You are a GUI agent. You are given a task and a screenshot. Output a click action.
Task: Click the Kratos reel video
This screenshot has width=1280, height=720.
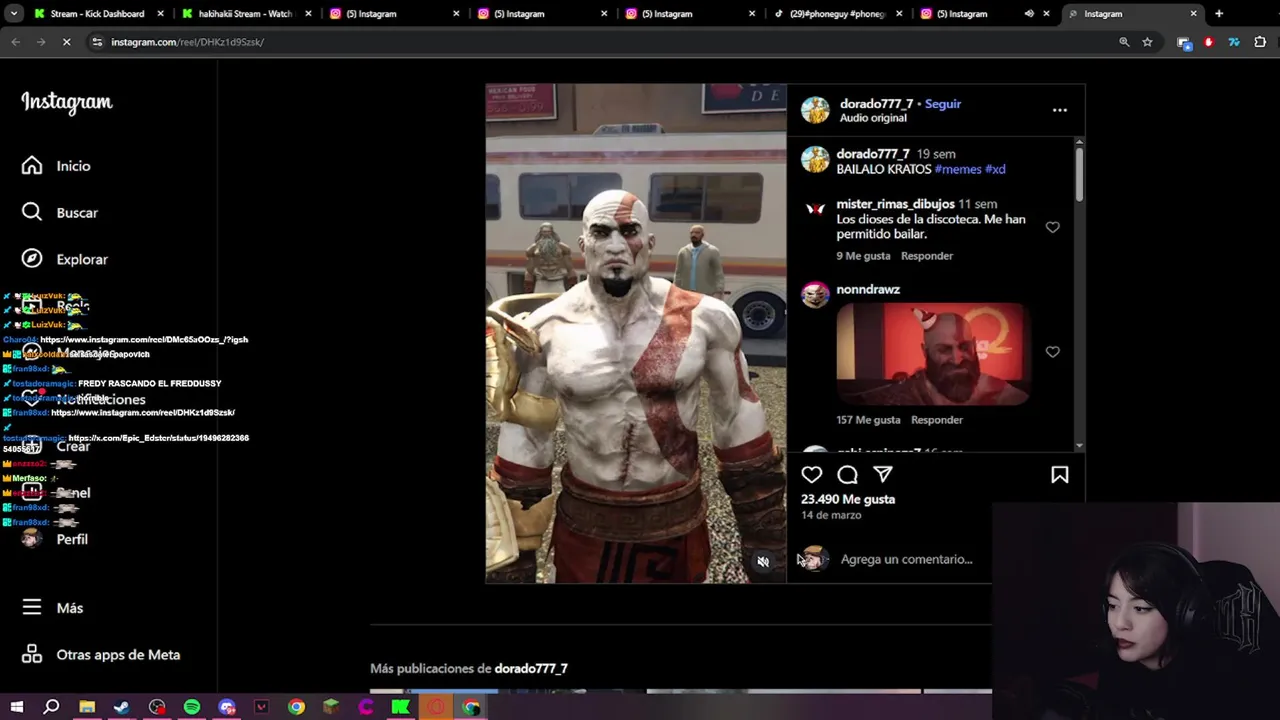pos(636,333)
